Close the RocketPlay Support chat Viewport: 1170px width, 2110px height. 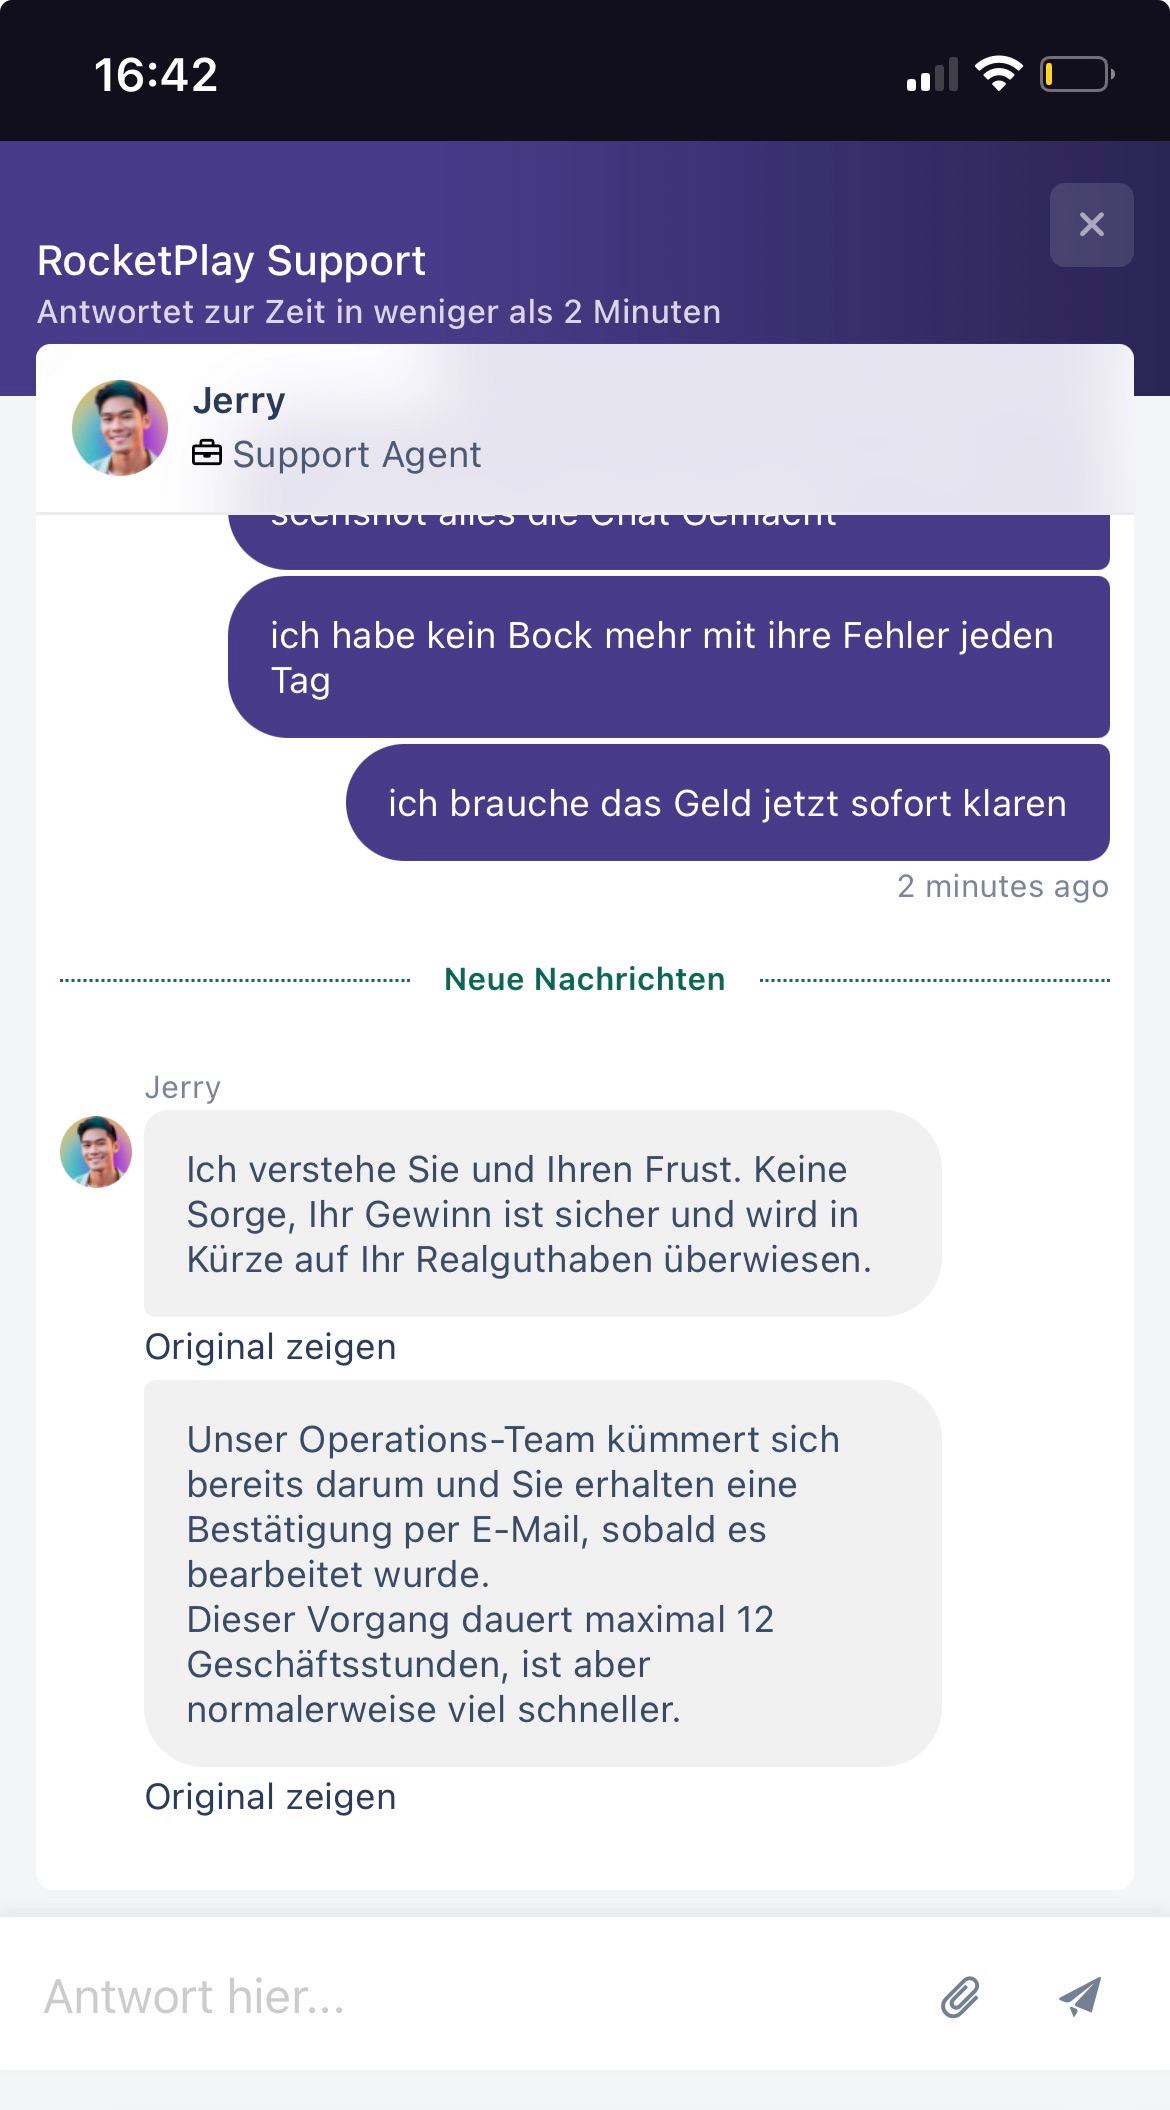pyautogui.click(x=1091, y=225)
